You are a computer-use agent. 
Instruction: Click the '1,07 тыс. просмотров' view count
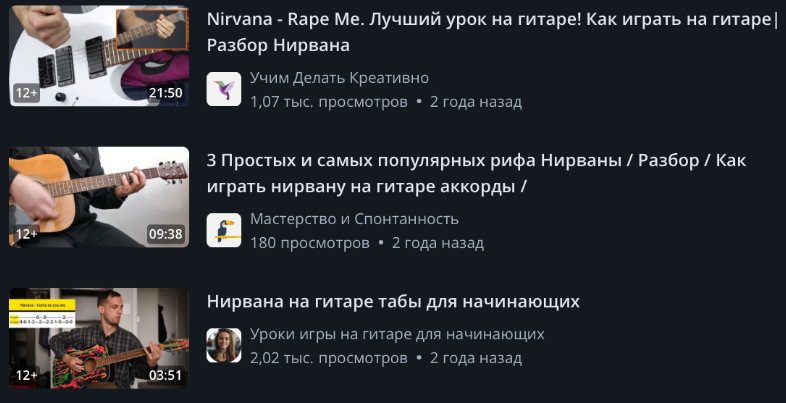329,102
